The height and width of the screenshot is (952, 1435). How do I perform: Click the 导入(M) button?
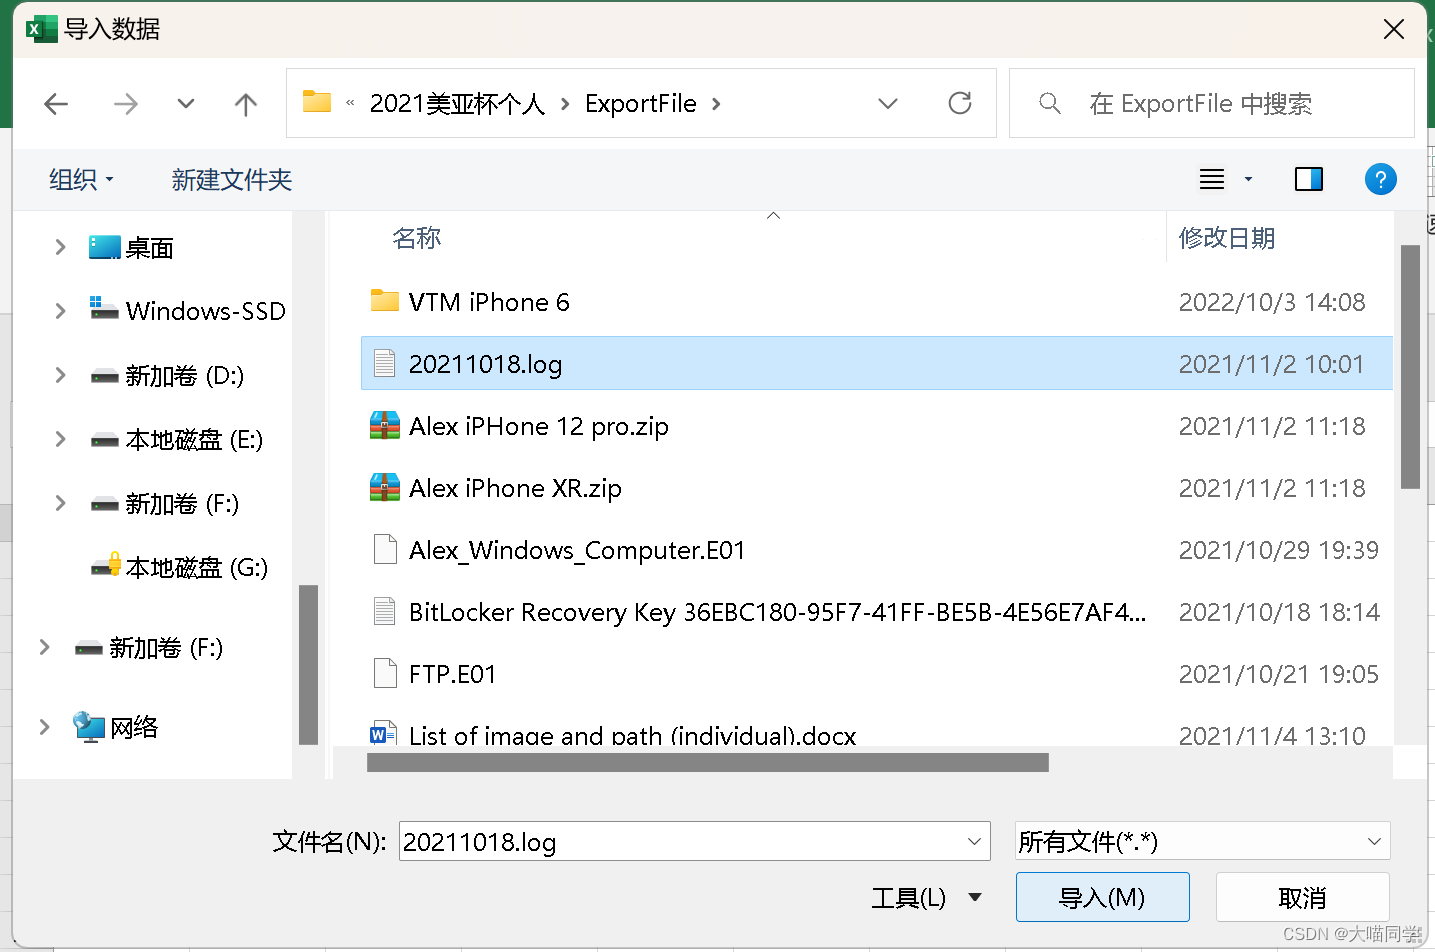(x=1102, y=897)
